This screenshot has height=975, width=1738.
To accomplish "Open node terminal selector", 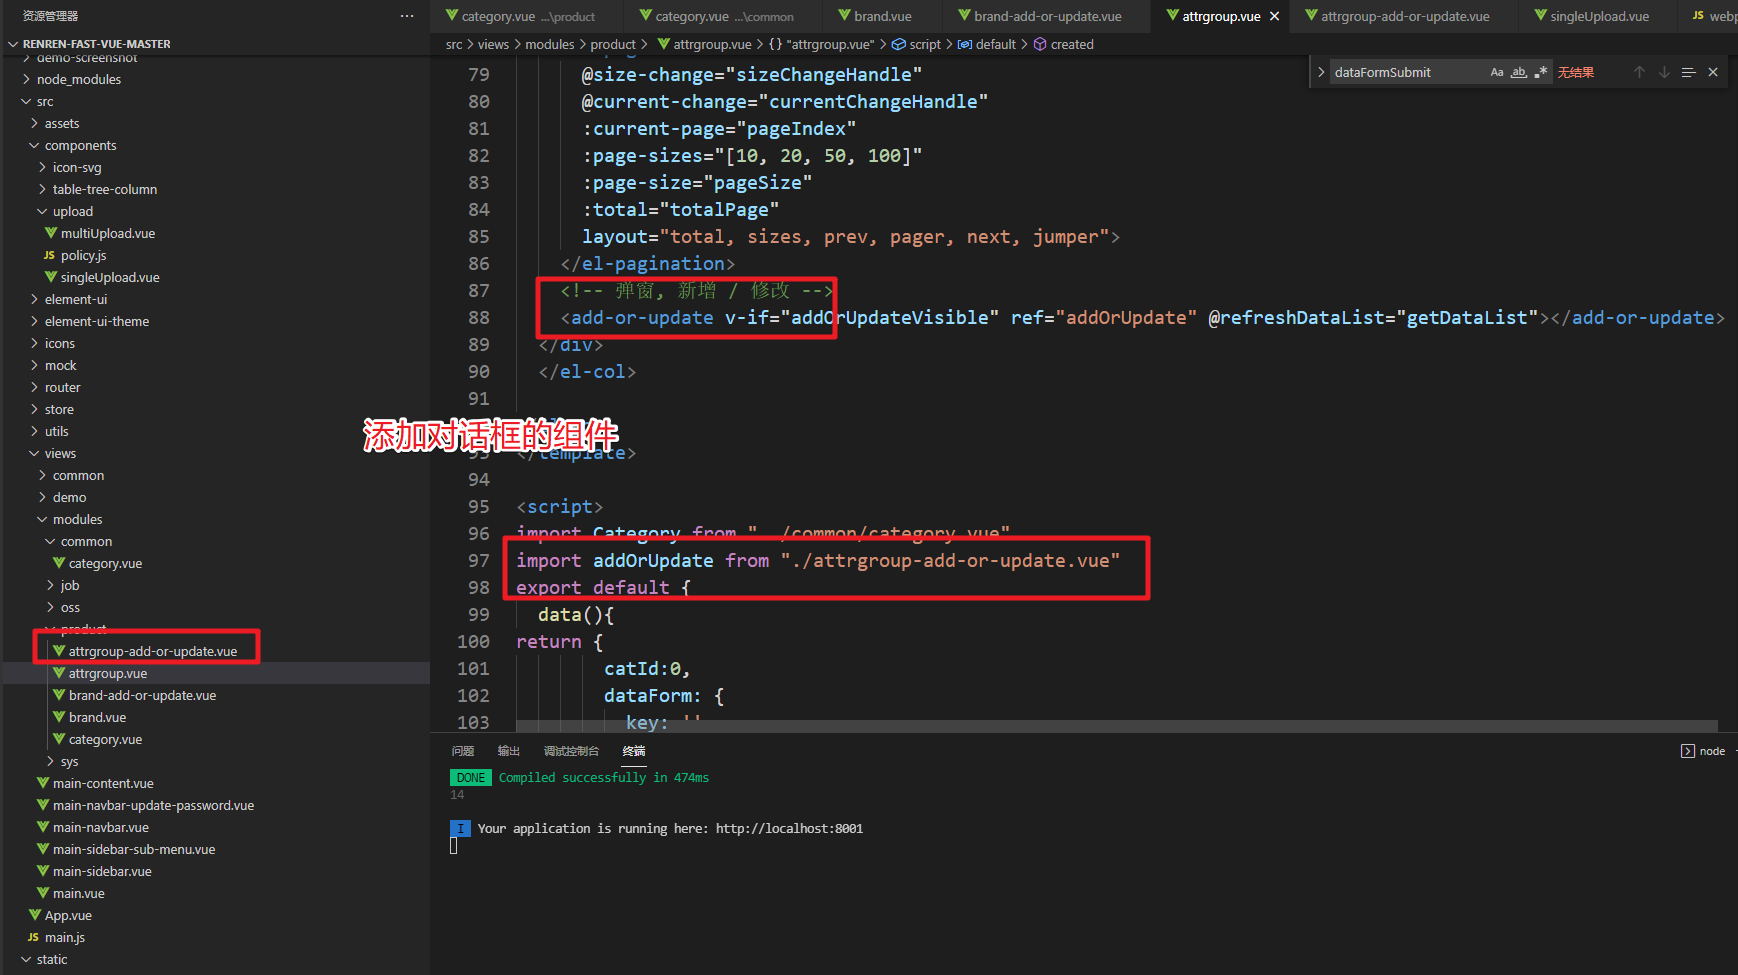I will 1703,751.
